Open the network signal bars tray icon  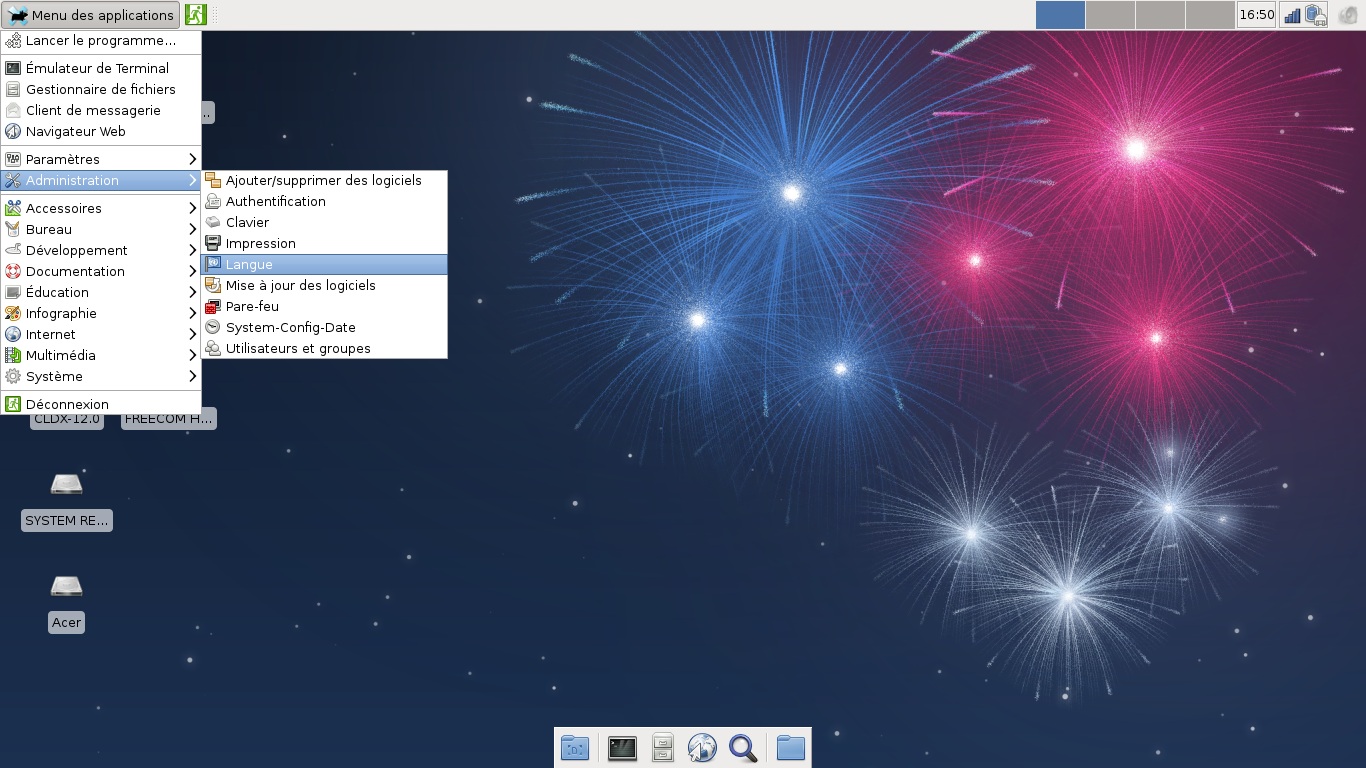pyautogui.click(x=1292, y=15)
